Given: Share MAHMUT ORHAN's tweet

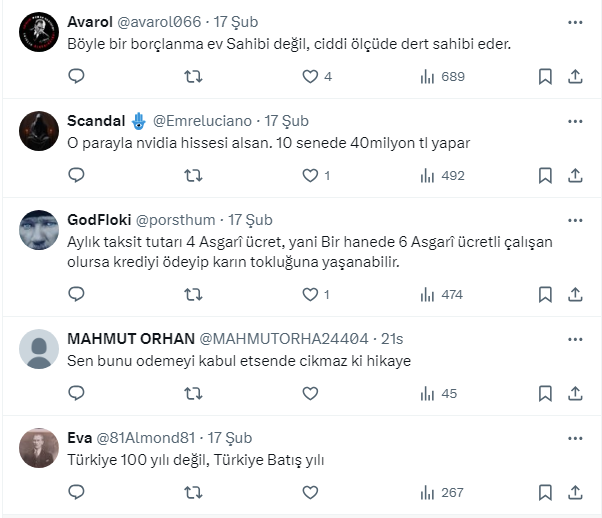Looking at the screenshot, I should (575, 393).
